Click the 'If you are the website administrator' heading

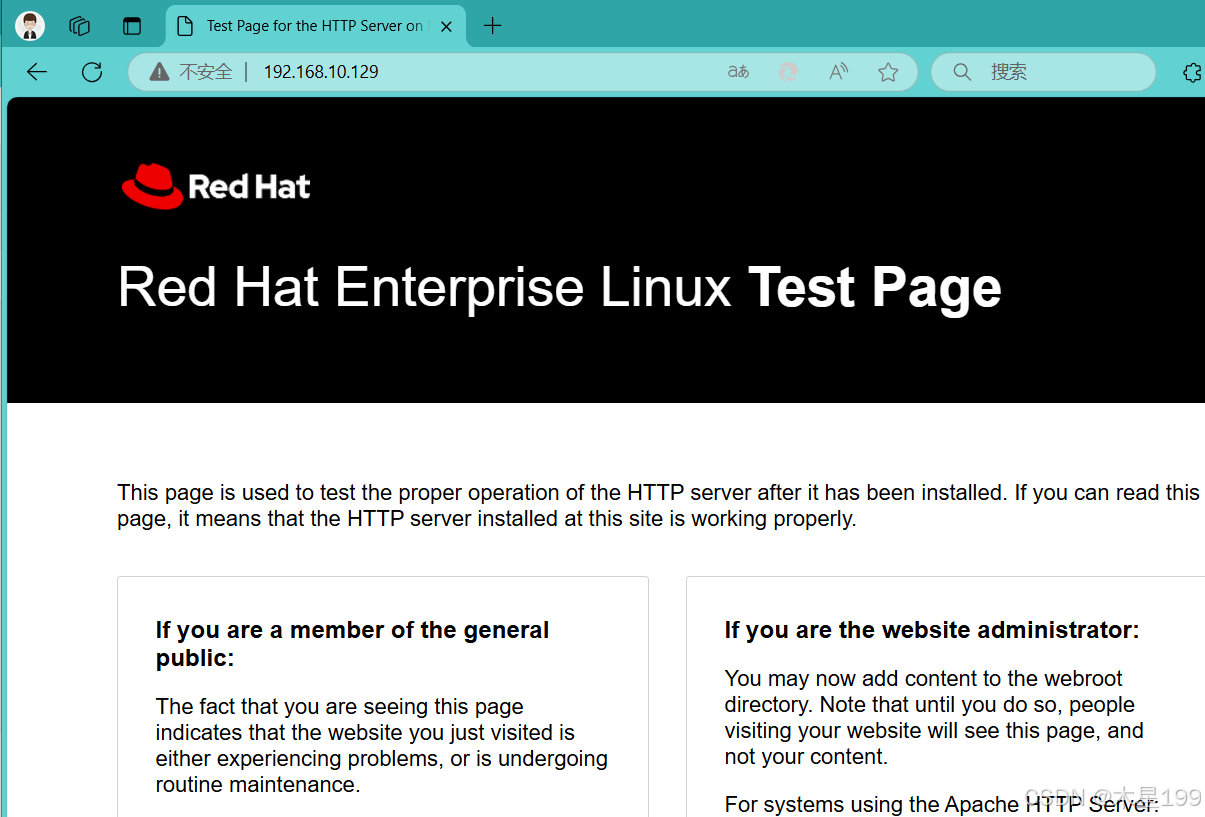pos(932,630)
